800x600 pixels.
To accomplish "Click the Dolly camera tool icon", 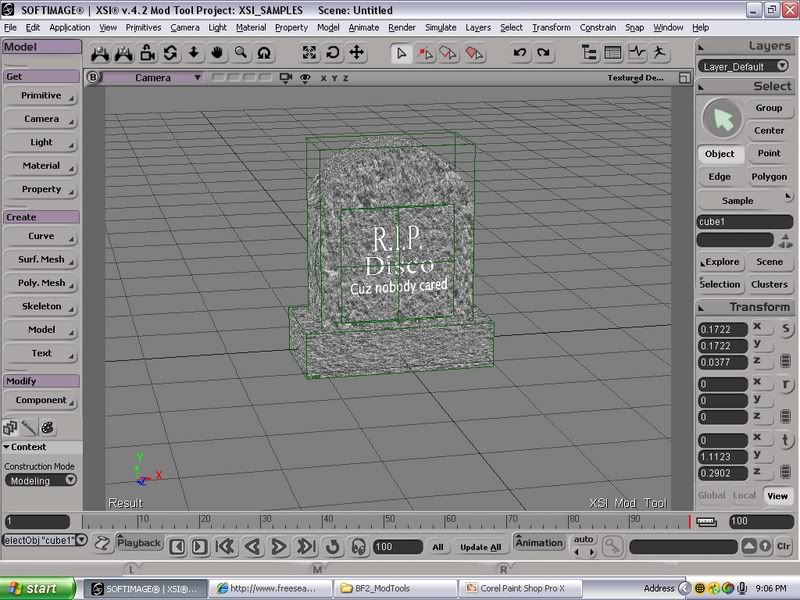I will (194, 53).
